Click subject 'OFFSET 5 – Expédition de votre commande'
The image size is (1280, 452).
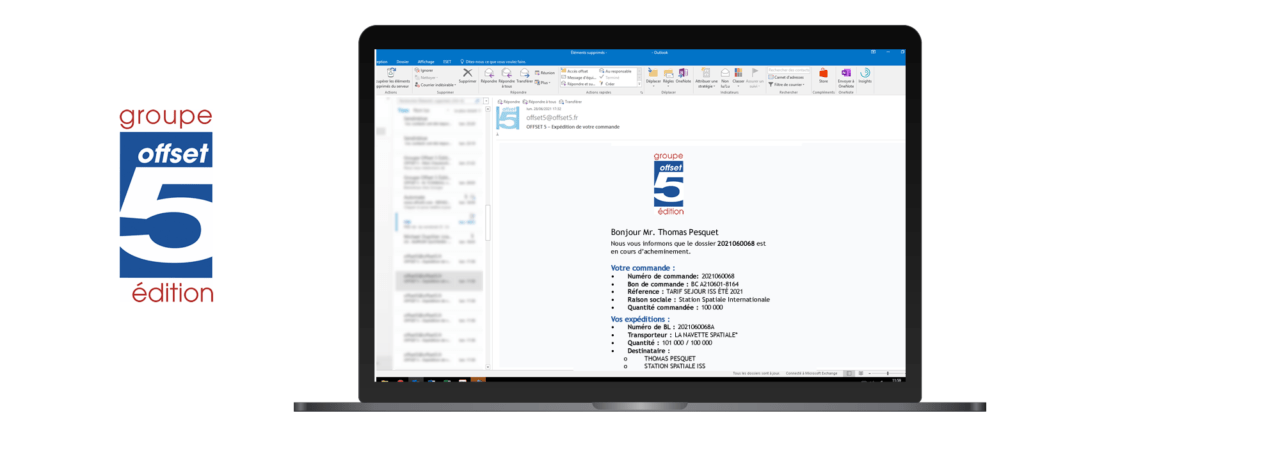tap(573, 127)
